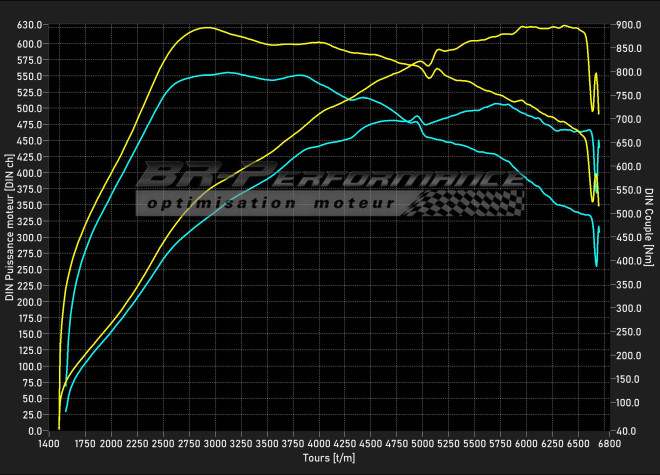Click the 4000 label on the RPM axis

[x=318, y=443]
